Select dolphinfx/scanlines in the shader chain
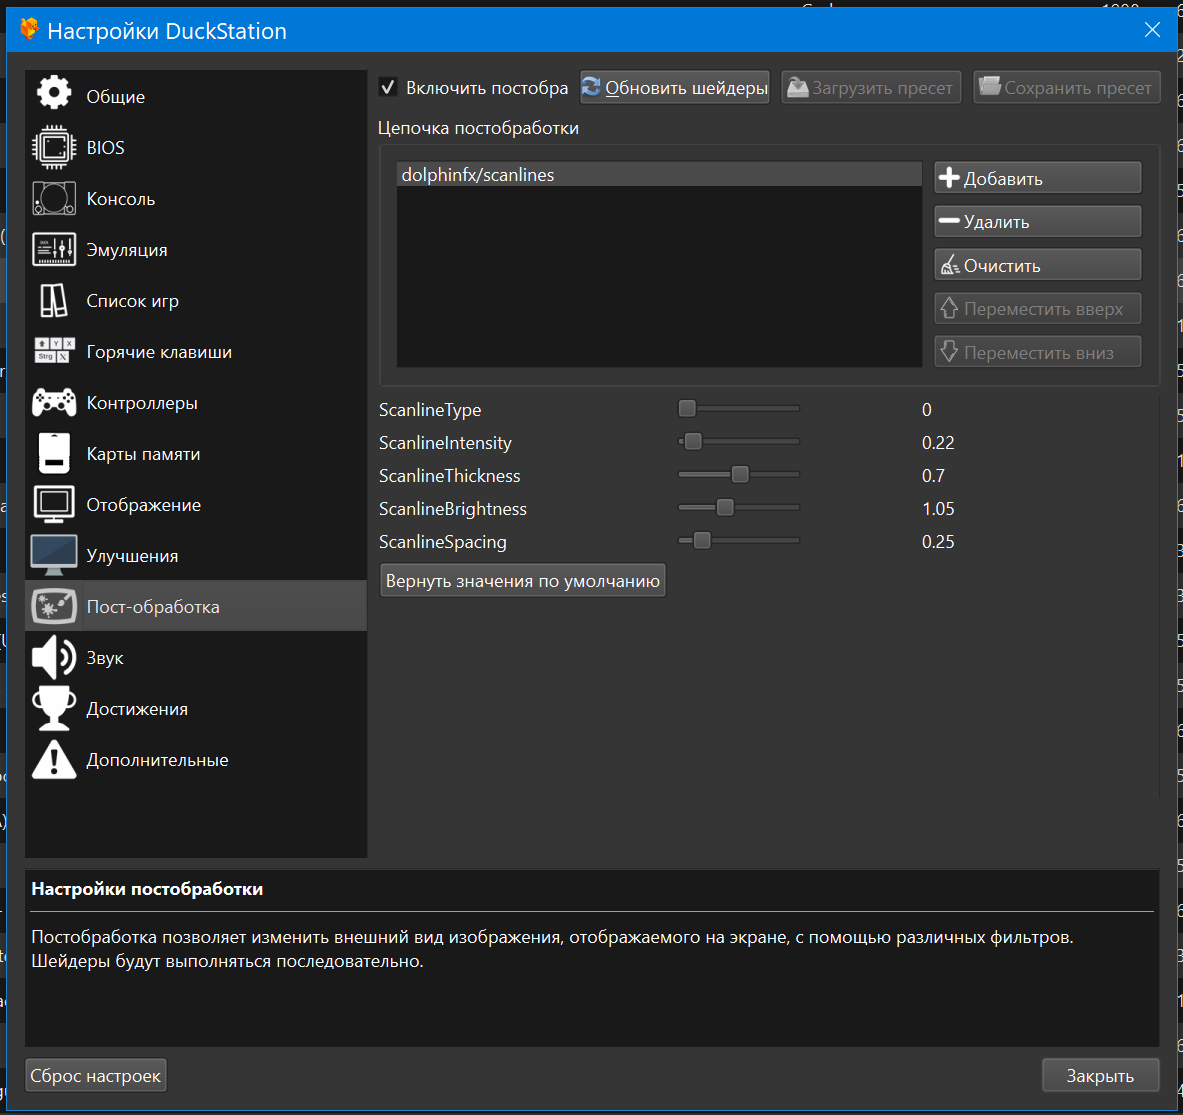 pos(659,174)
